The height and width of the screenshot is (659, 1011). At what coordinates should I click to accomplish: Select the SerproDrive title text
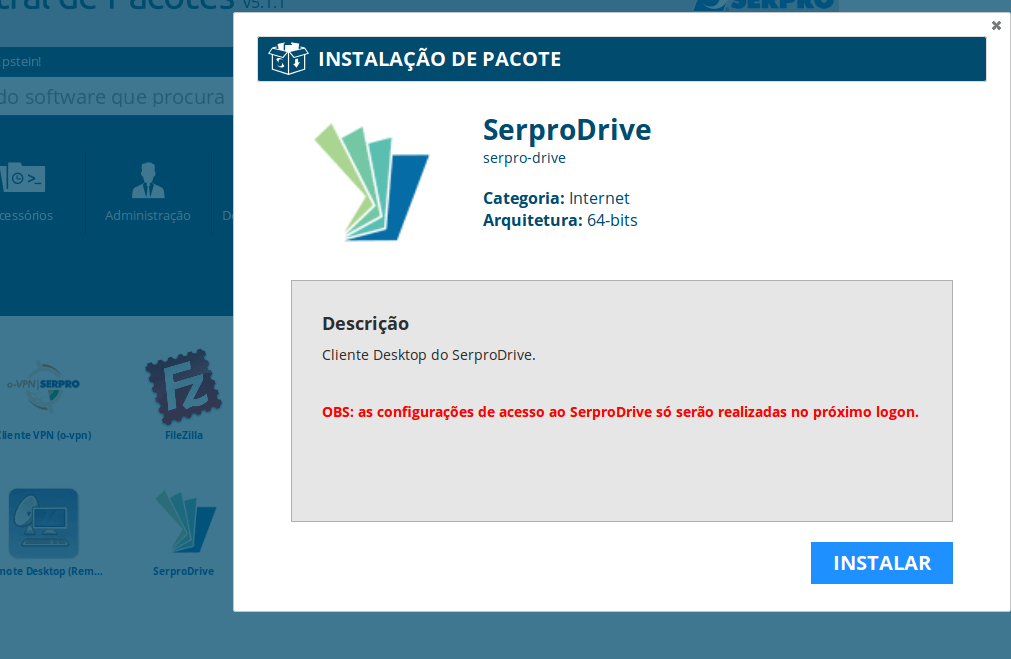(x=567, y=130)
